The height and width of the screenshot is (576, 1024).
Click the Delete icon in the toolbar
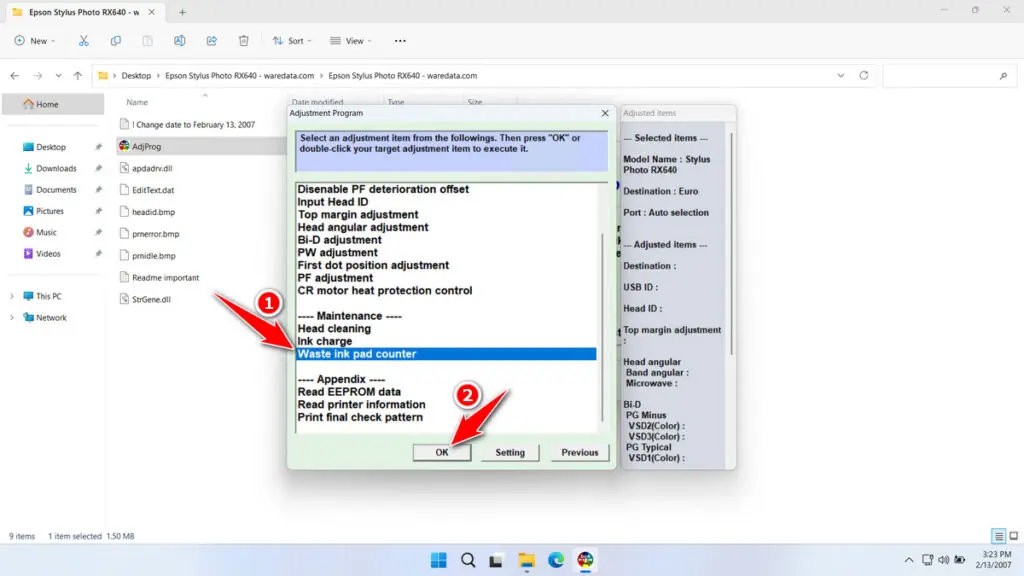(x=243, y=40)
